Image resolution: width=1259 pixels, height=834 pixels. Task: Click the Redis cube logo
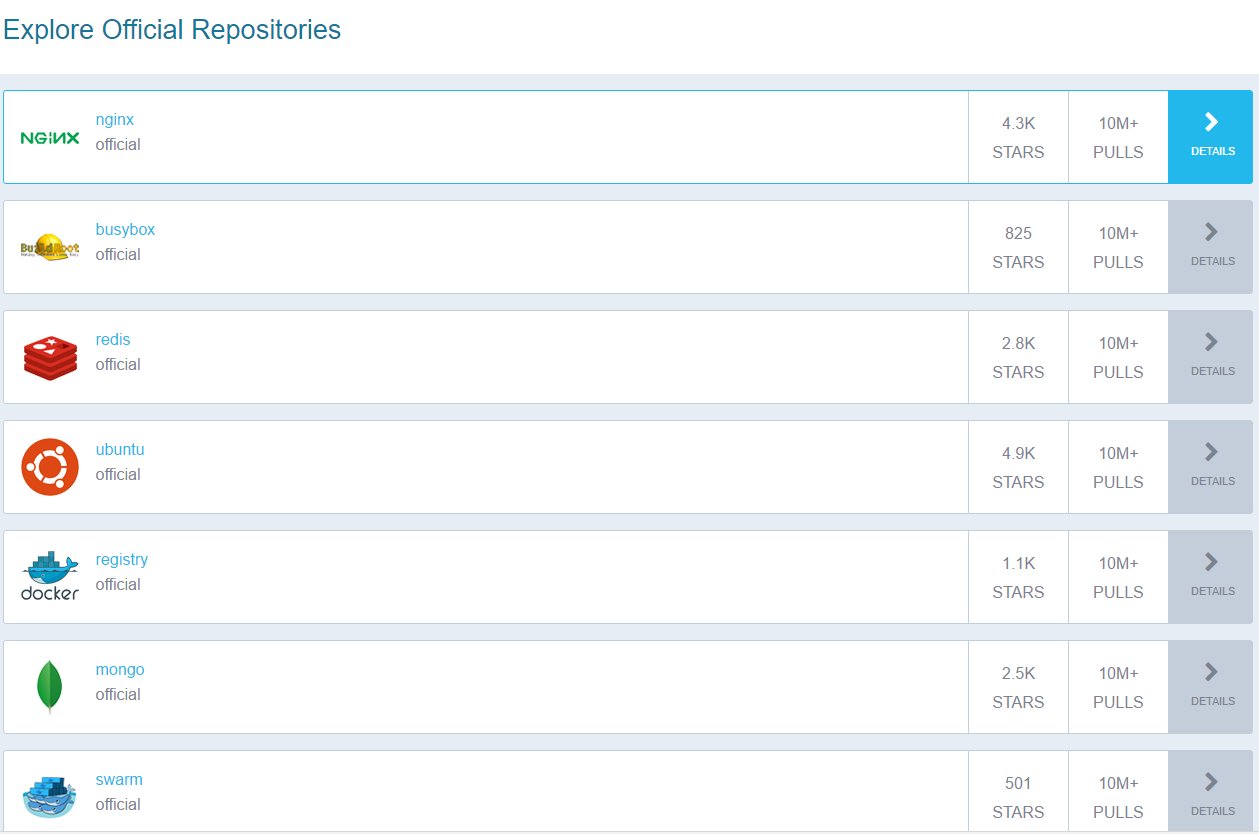point(48,356)
